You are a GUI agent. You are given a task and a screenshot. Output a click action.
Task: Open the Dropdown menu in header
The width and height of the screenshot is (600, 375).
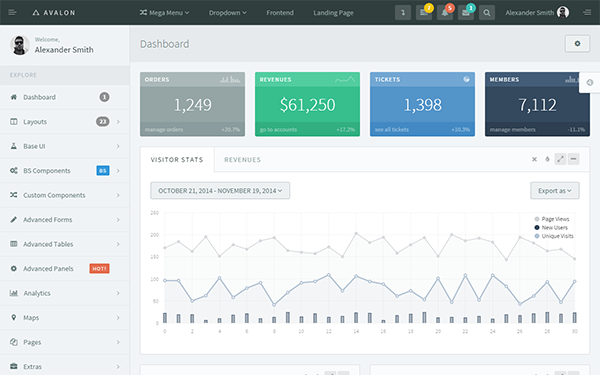(228, 13)
